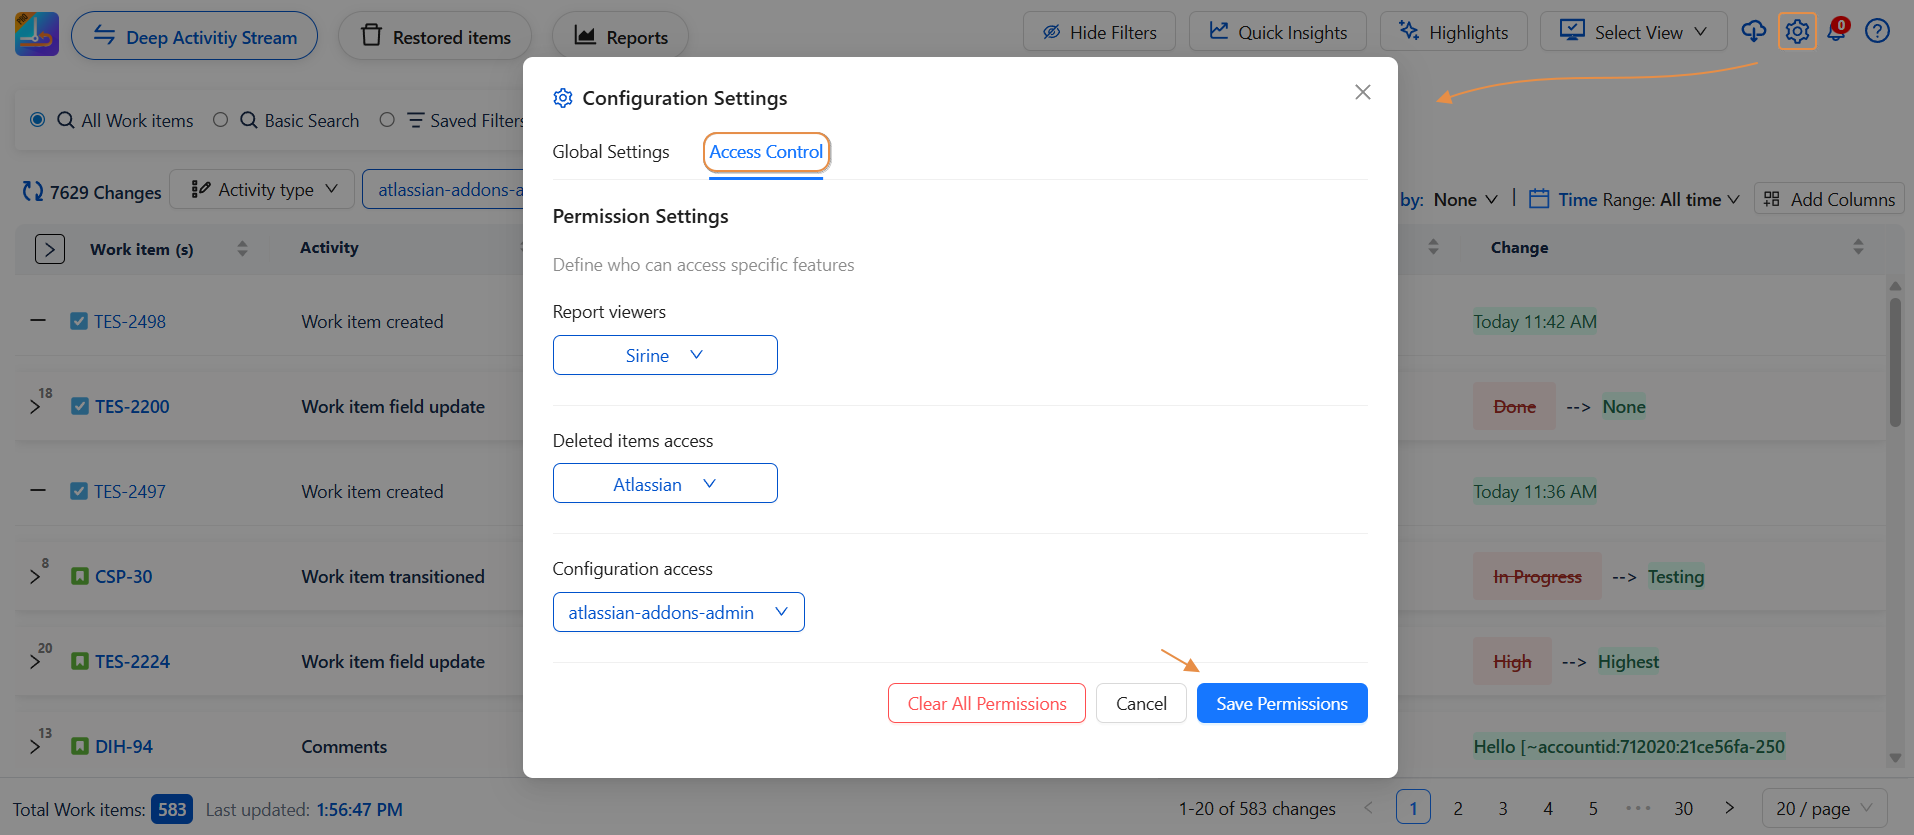Open the Deleted items access Atlassian dropdown
Viewport: 1914px width, 835px height.
(x=665, y=484)
